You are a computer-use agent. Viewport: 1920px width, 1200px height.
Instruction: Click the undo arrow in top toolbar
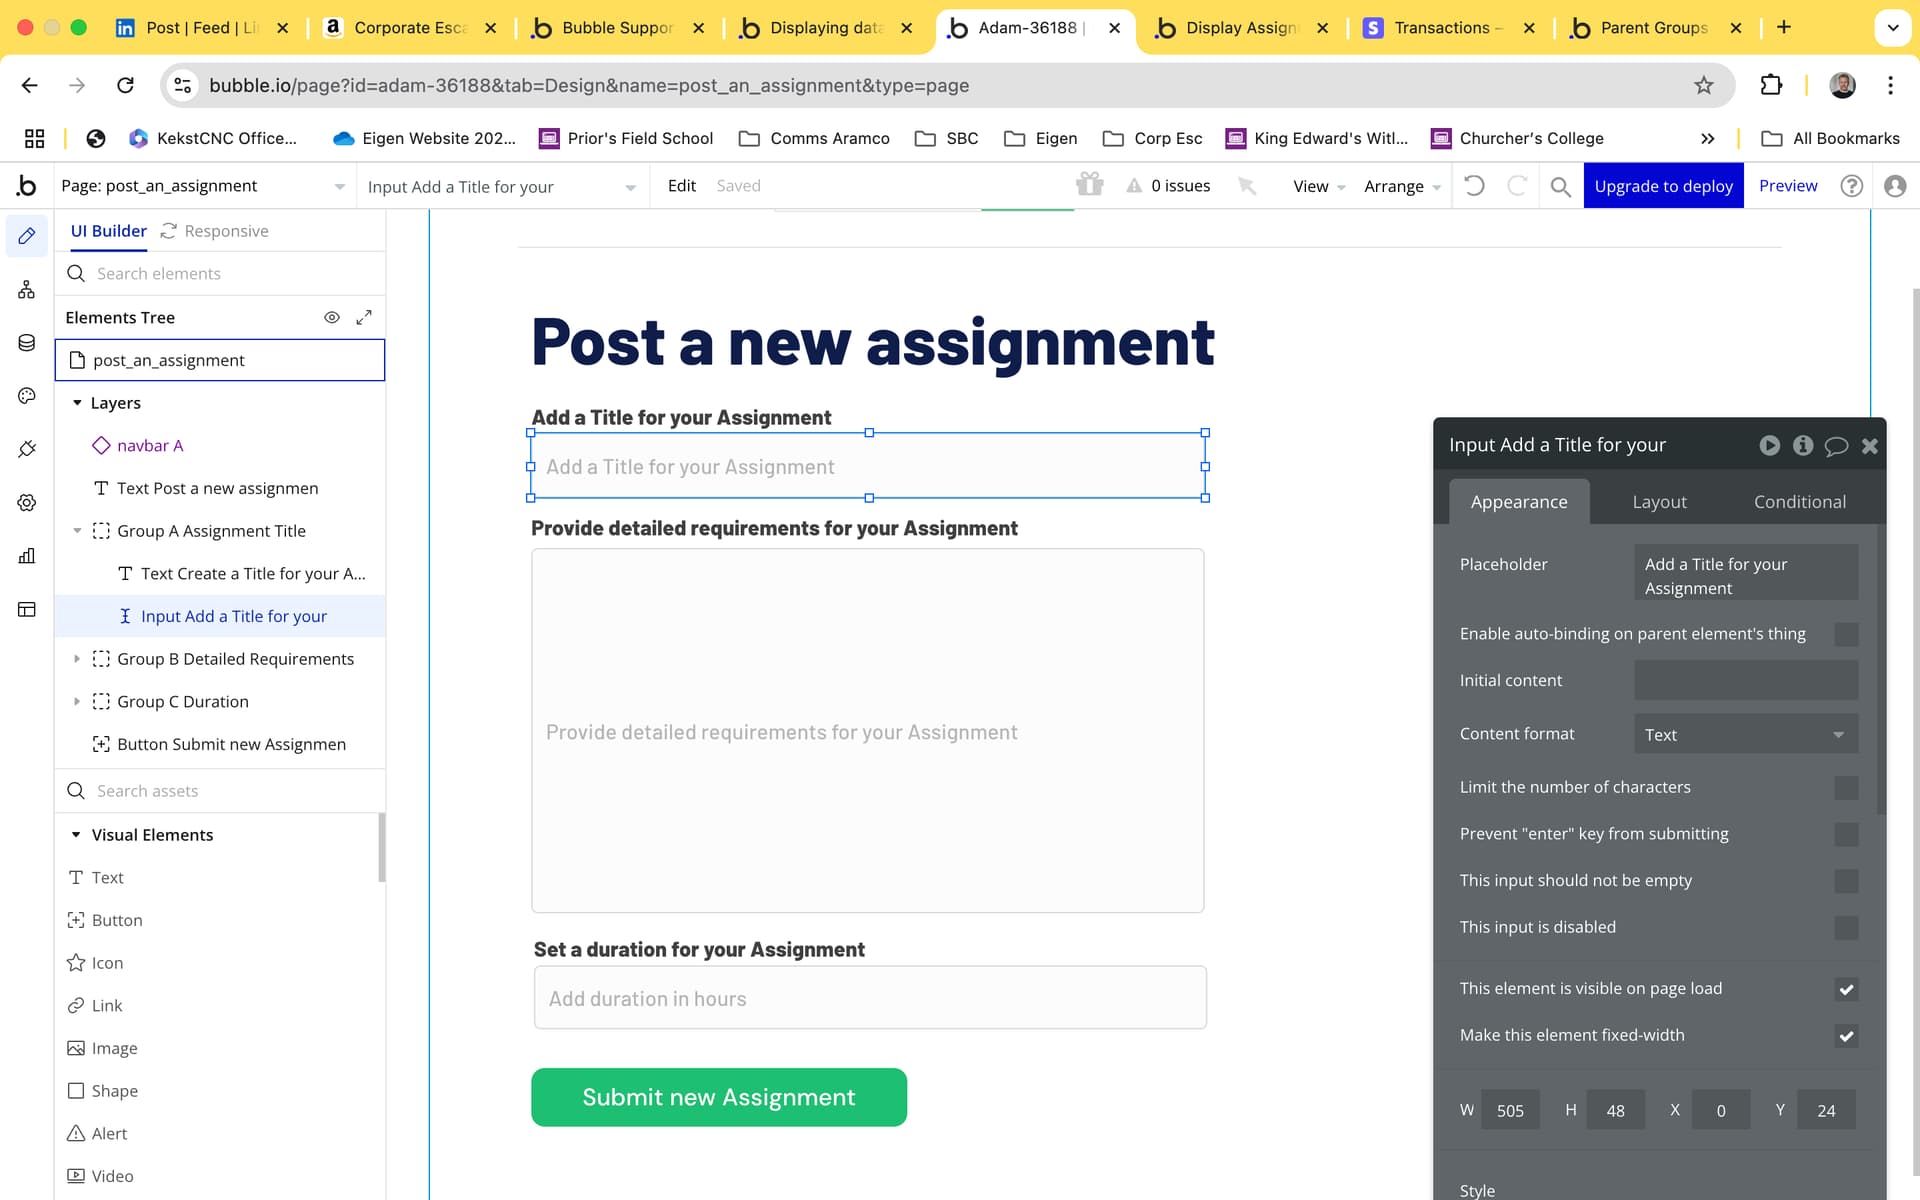[x=1474, y=186]
